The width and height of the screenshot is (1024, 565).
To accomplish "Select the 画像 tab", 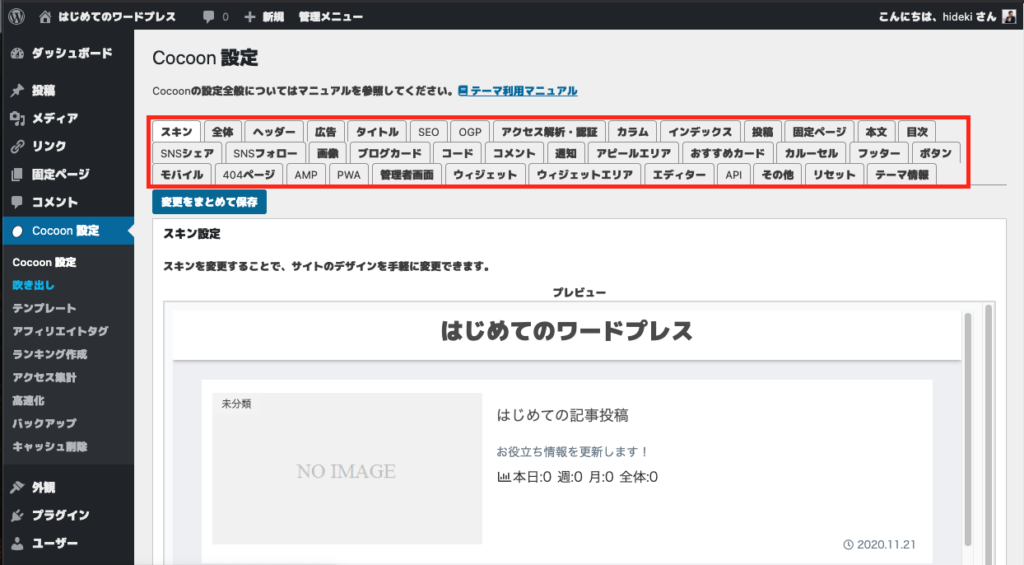I will coord(328,153).
